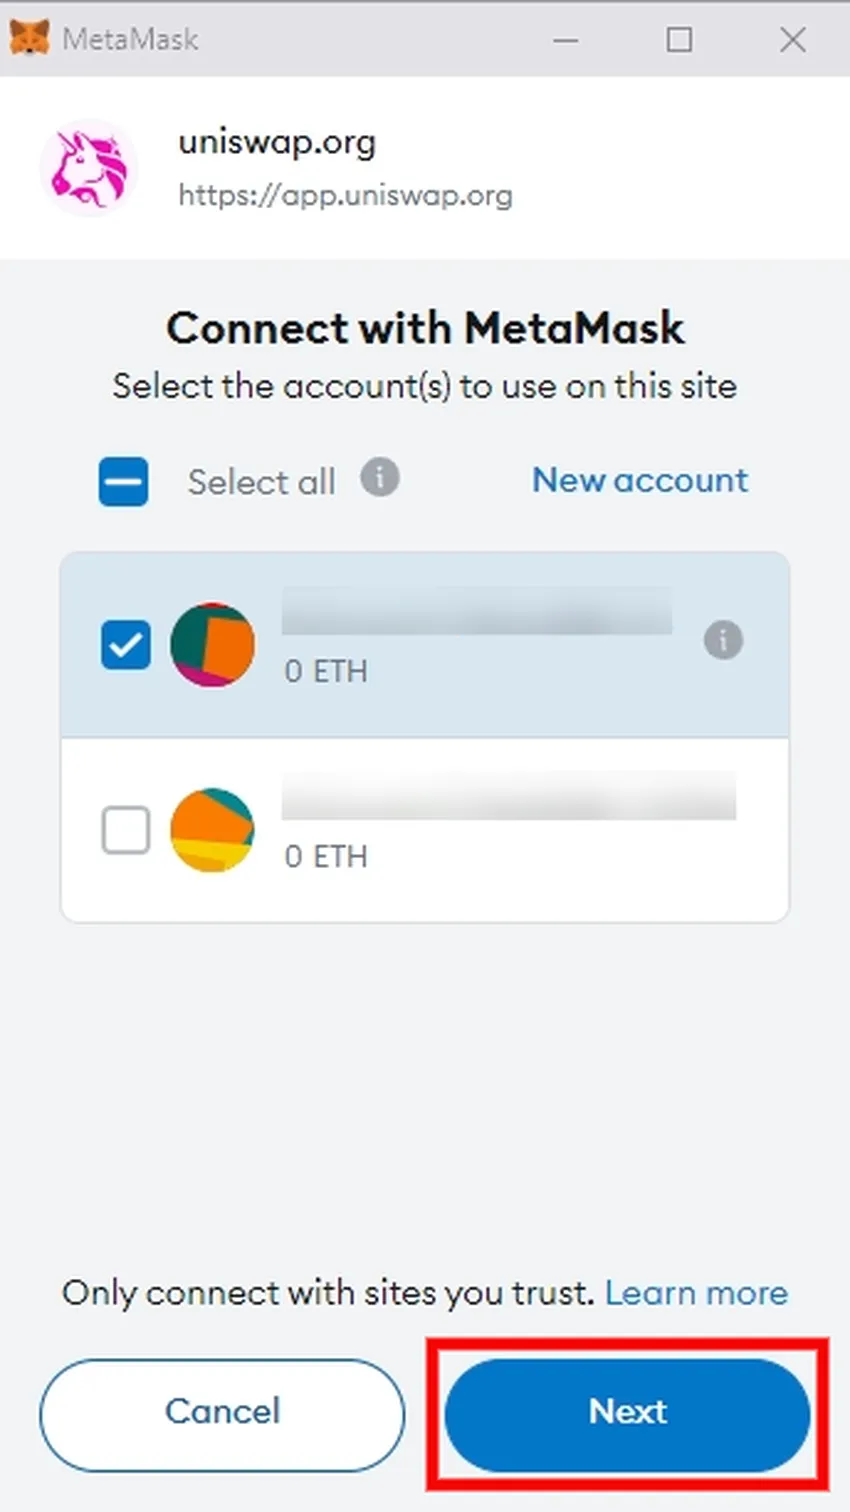Check the second account checkbox
The height and width of the screenshot is (1512, 850).
(x=126, y=830)
